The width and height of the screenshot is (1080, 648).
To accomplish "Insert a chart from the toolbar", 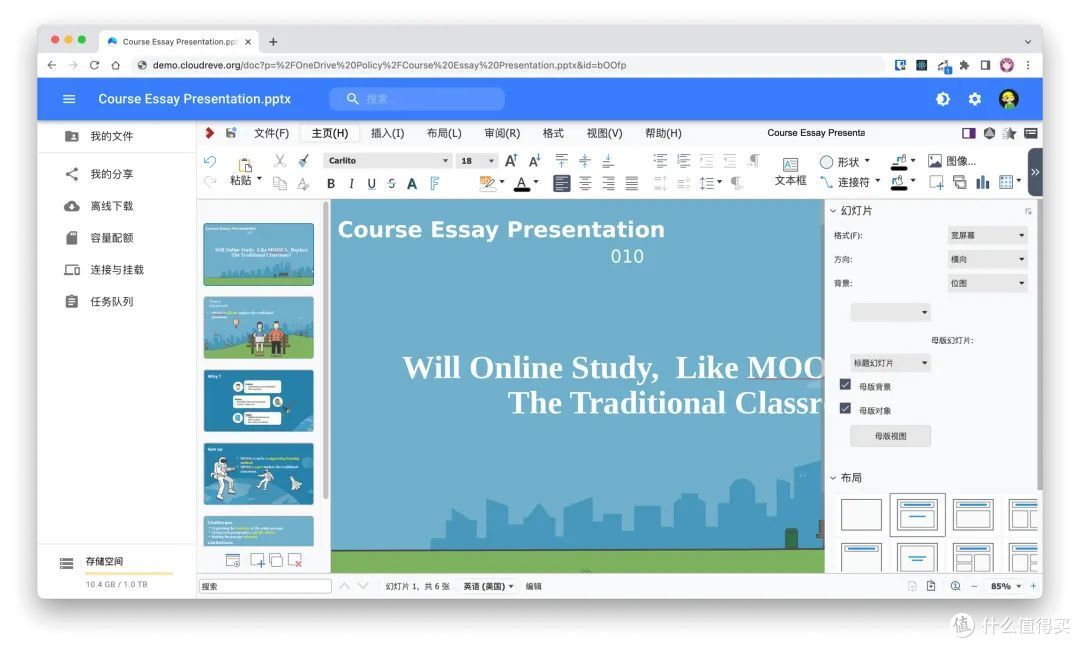I will tap(982, 182).
